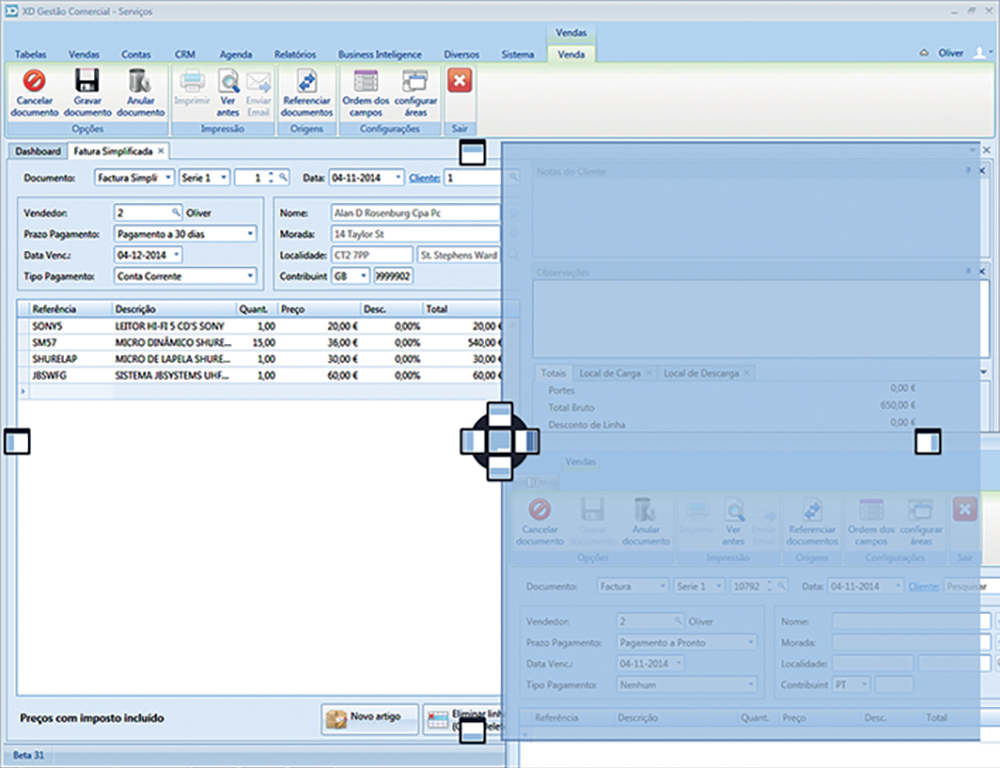Expand the Data Venc. date picker
1000x768 pixels.
176,255
